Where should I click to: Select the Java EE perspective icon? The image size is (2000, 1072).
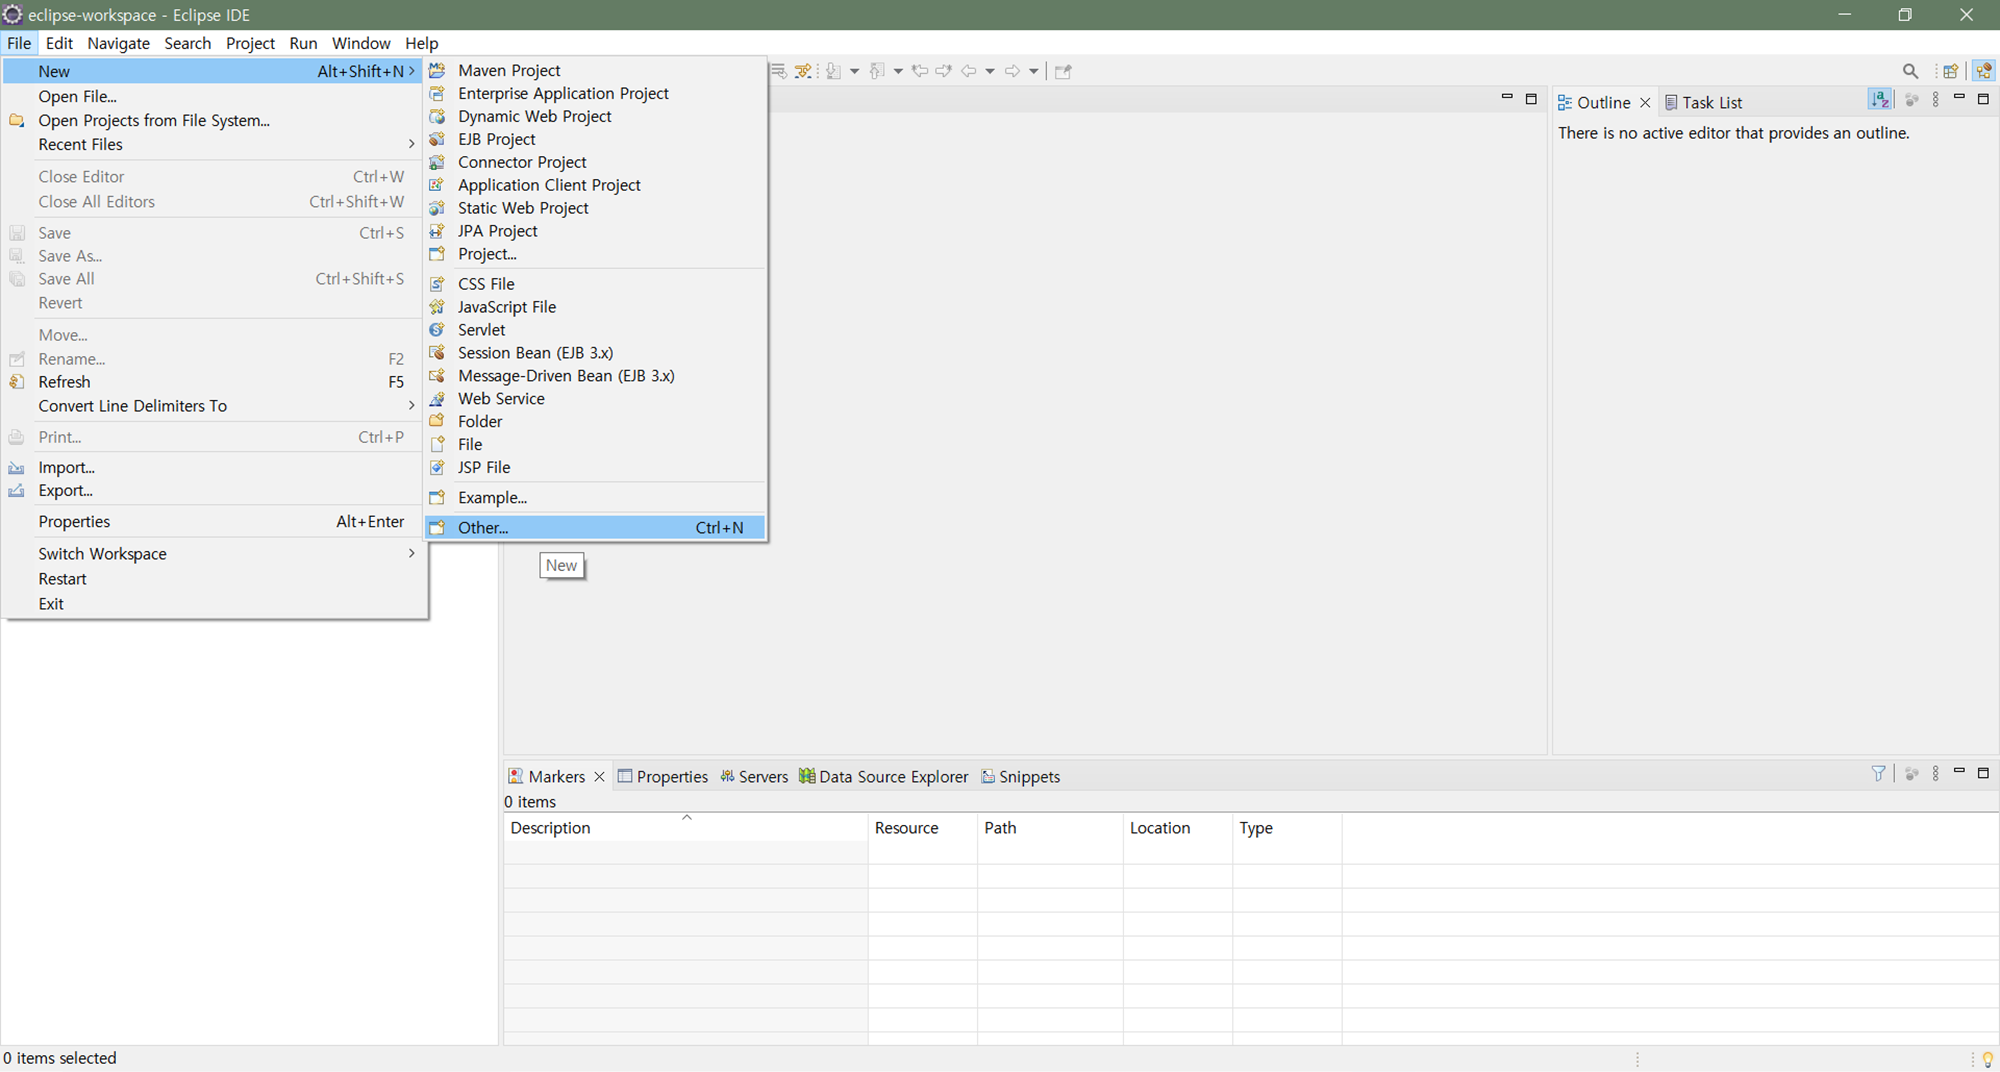point(1984,71)
